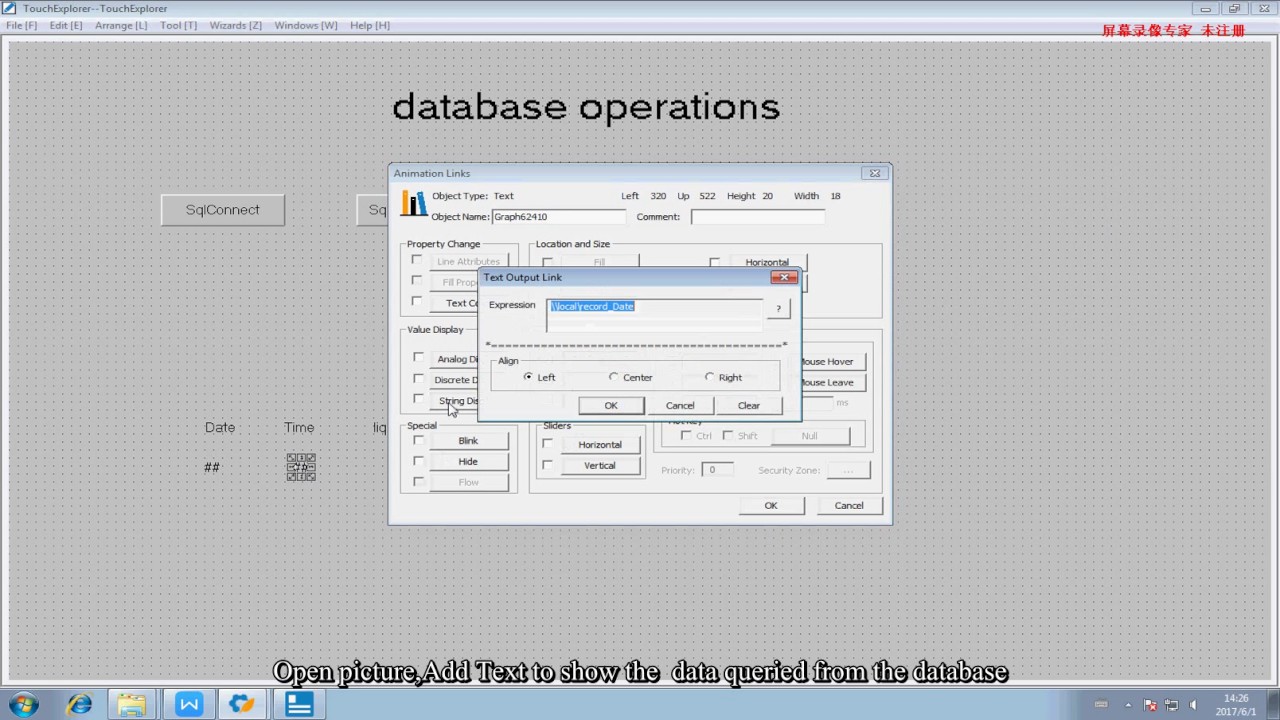The width and height of the screenshot is (1280, 720).
Task: Close the Text Output Link dialog
Action: point(784,277)
